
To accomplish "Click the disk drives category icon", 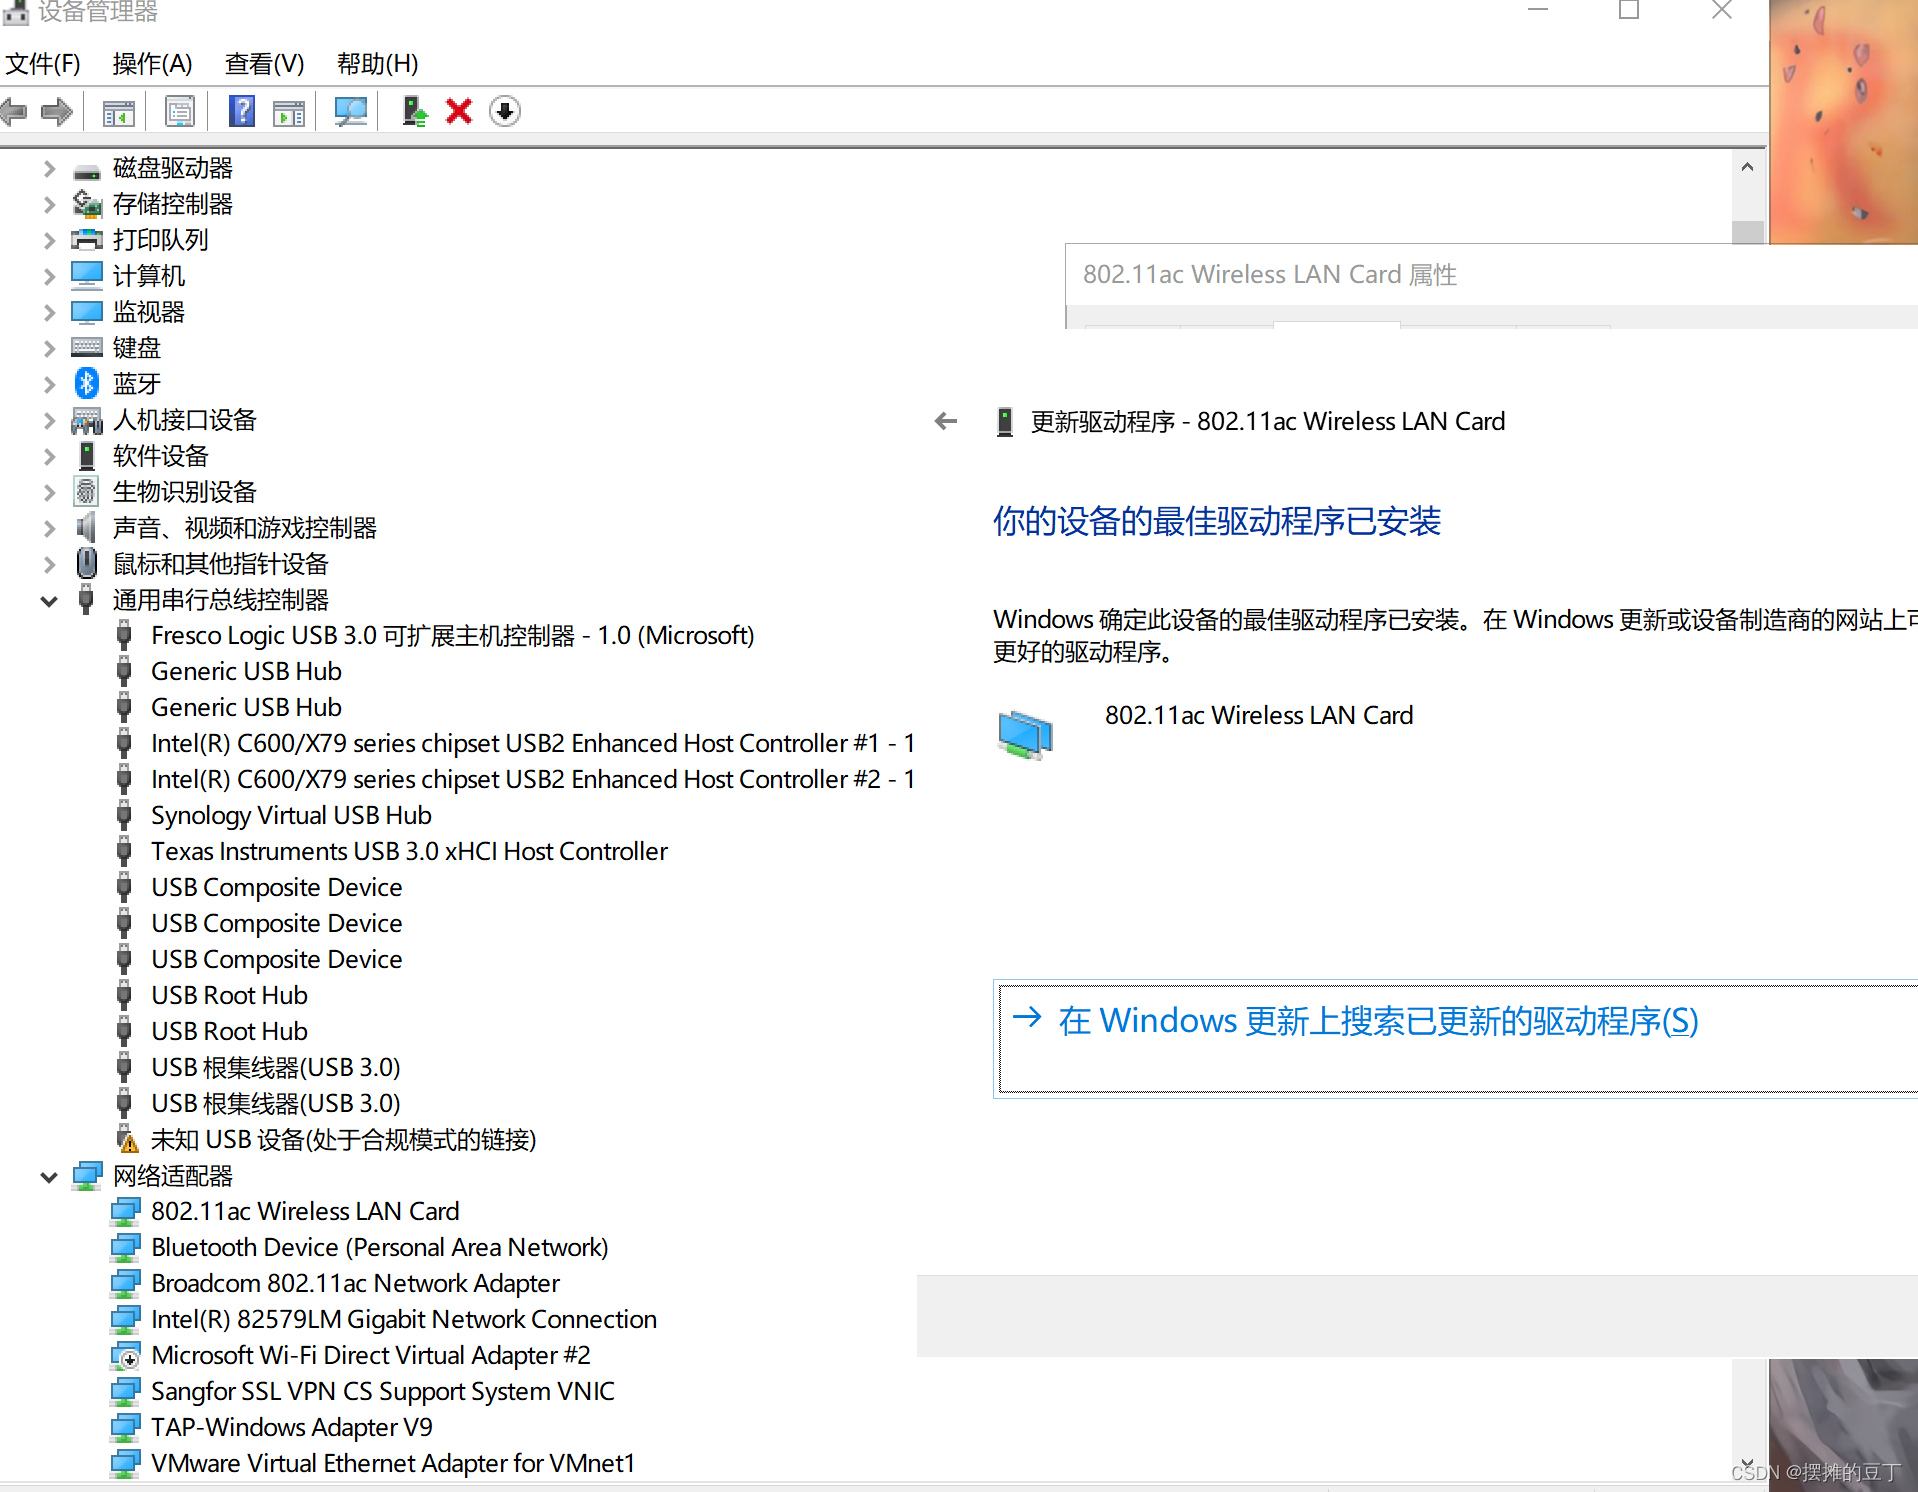I will pyautogui.click(x=87, y=171).
